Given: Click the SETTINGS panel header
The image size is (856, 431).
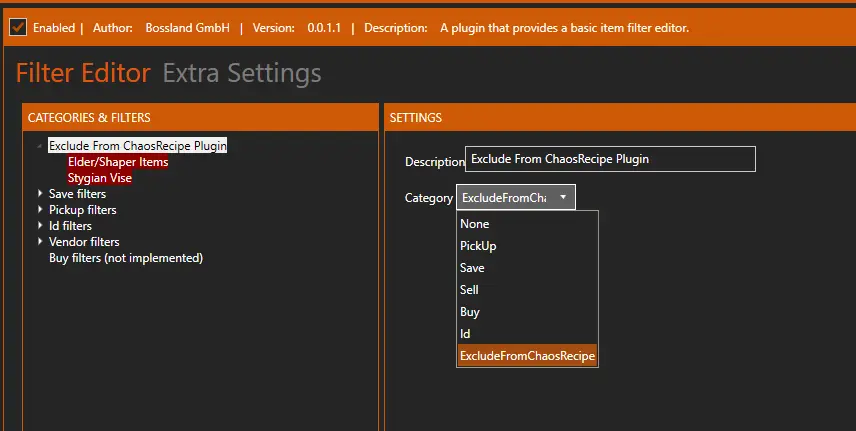Looking at the screenshot, I should click(620, 117).
